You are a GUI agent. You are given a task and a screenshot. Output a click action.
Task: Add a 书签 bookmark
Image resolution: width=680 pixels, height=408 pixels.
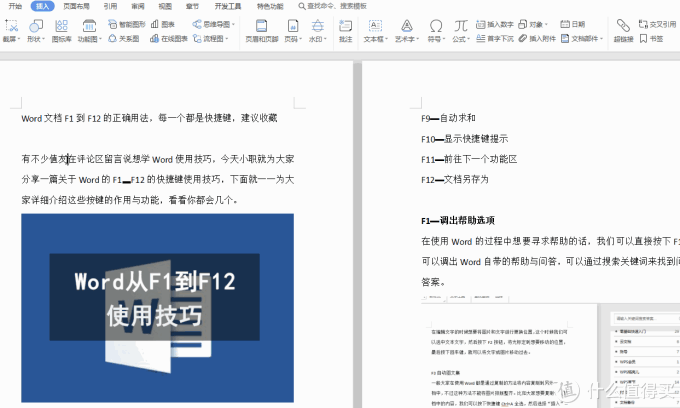point(652,39)
